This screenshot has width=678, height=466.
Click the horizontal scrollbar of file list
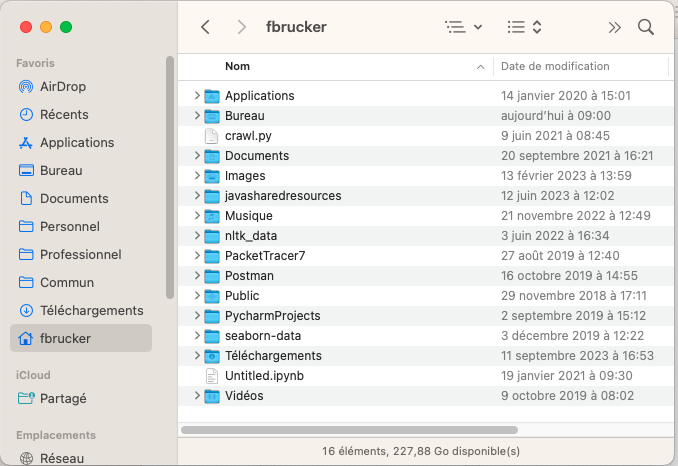pyautogui.click(x=349, y=430)
